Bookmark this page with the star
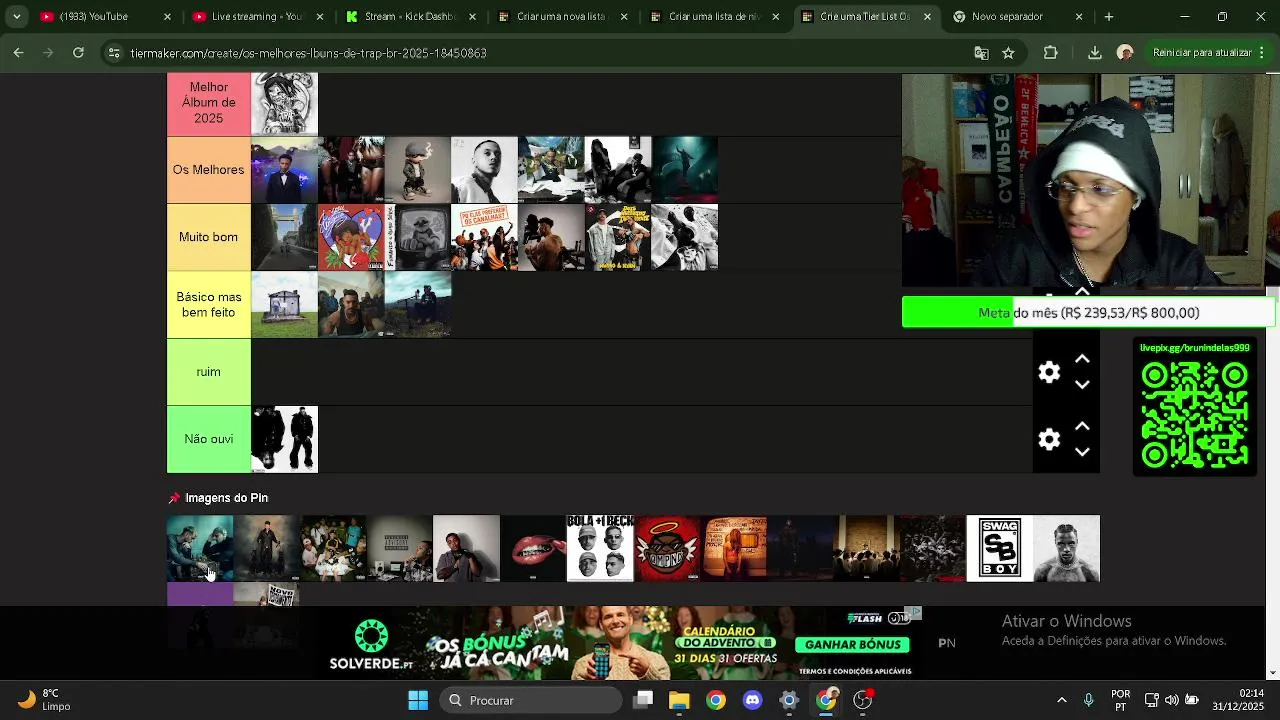 tap(1008, 53)
